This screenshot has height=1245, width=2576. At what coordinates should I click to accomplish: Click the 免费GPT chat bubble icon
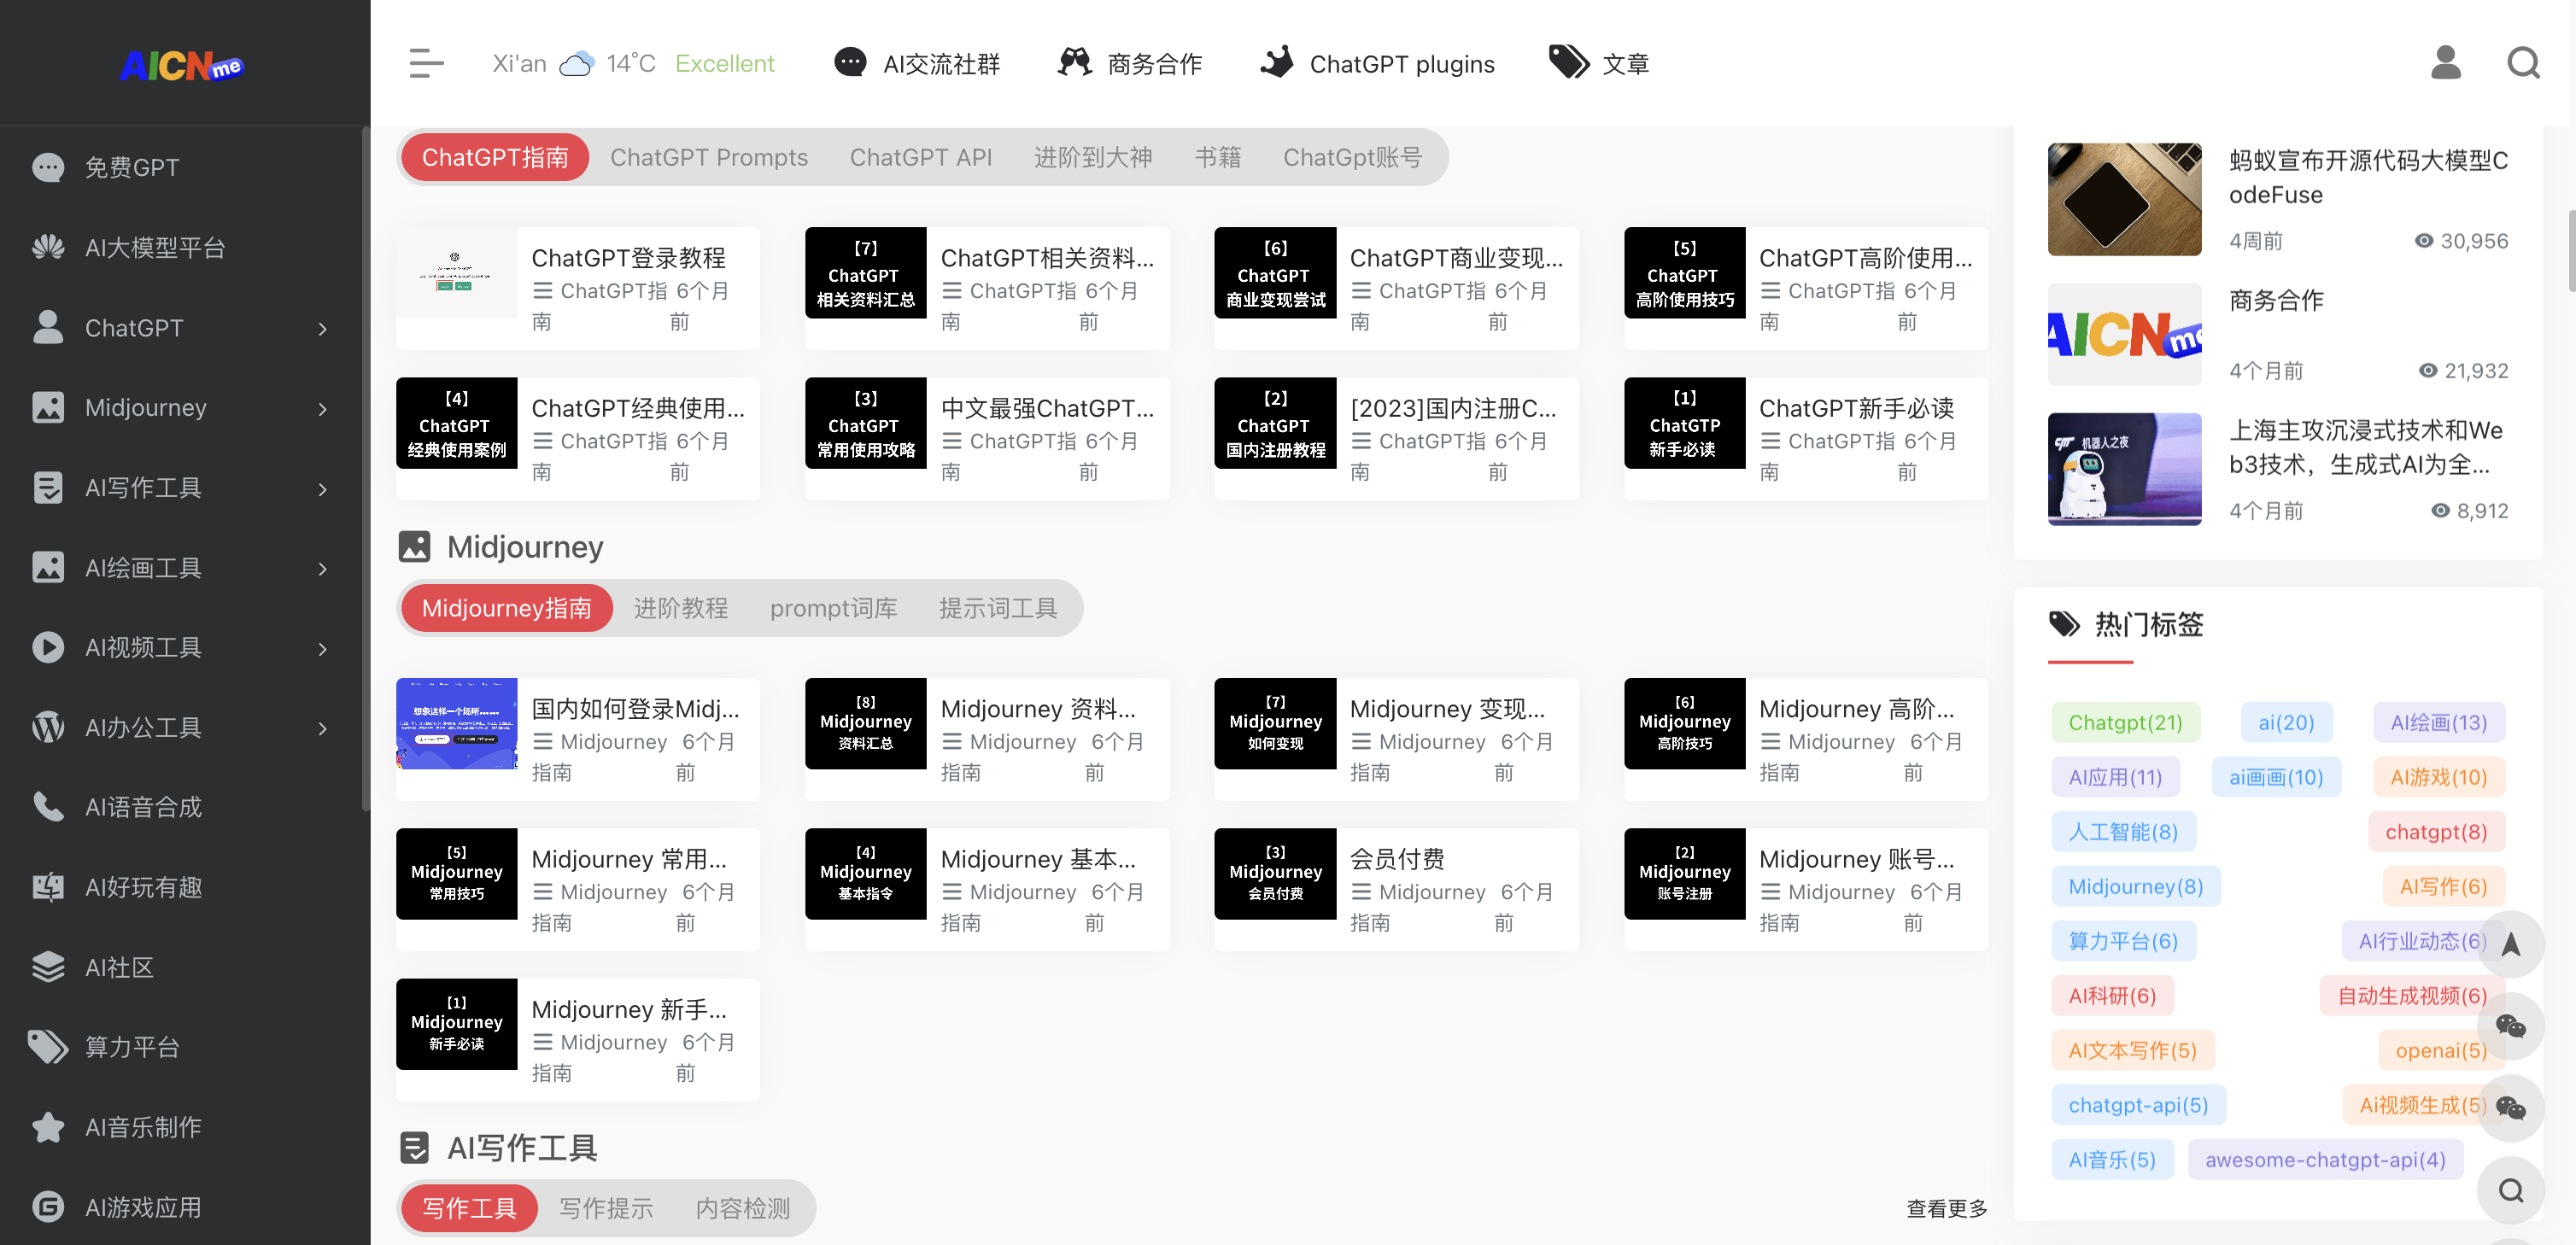(x=48, y=167)
